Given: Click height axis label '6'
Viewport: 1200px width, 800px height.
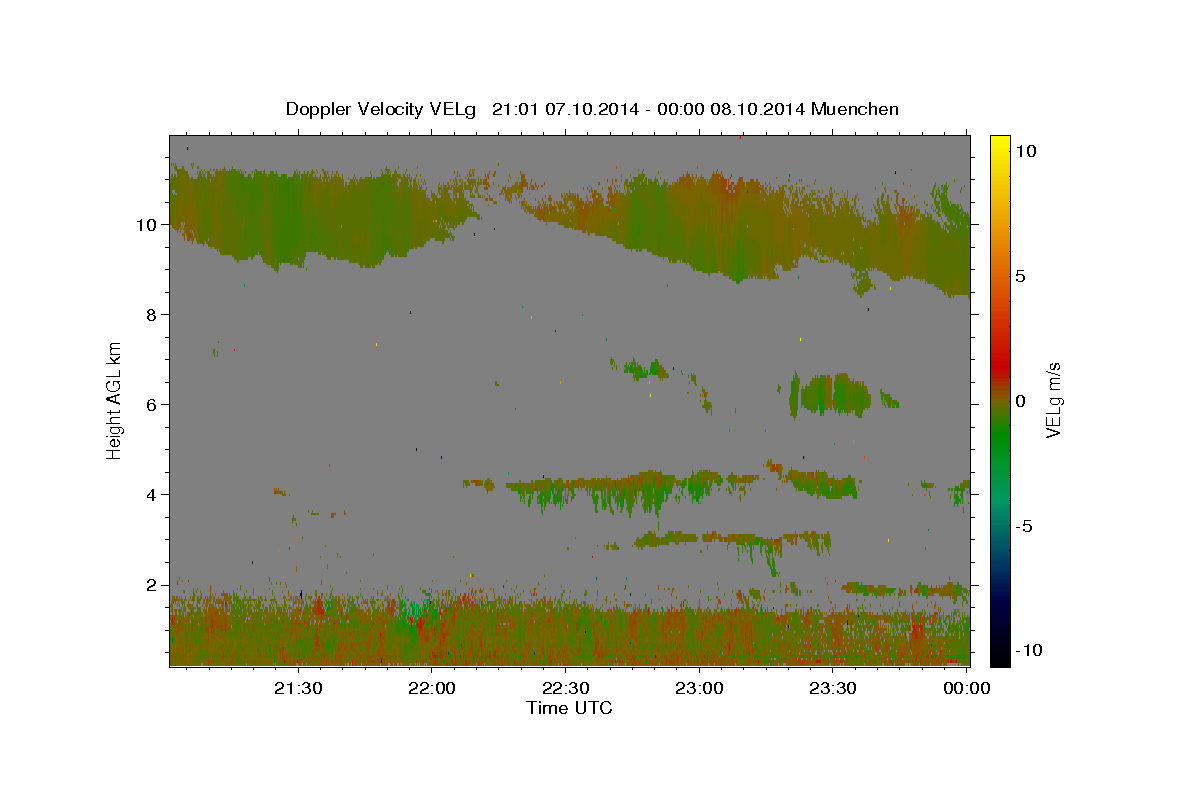Looking at the screenshot, I should [153, 405].
